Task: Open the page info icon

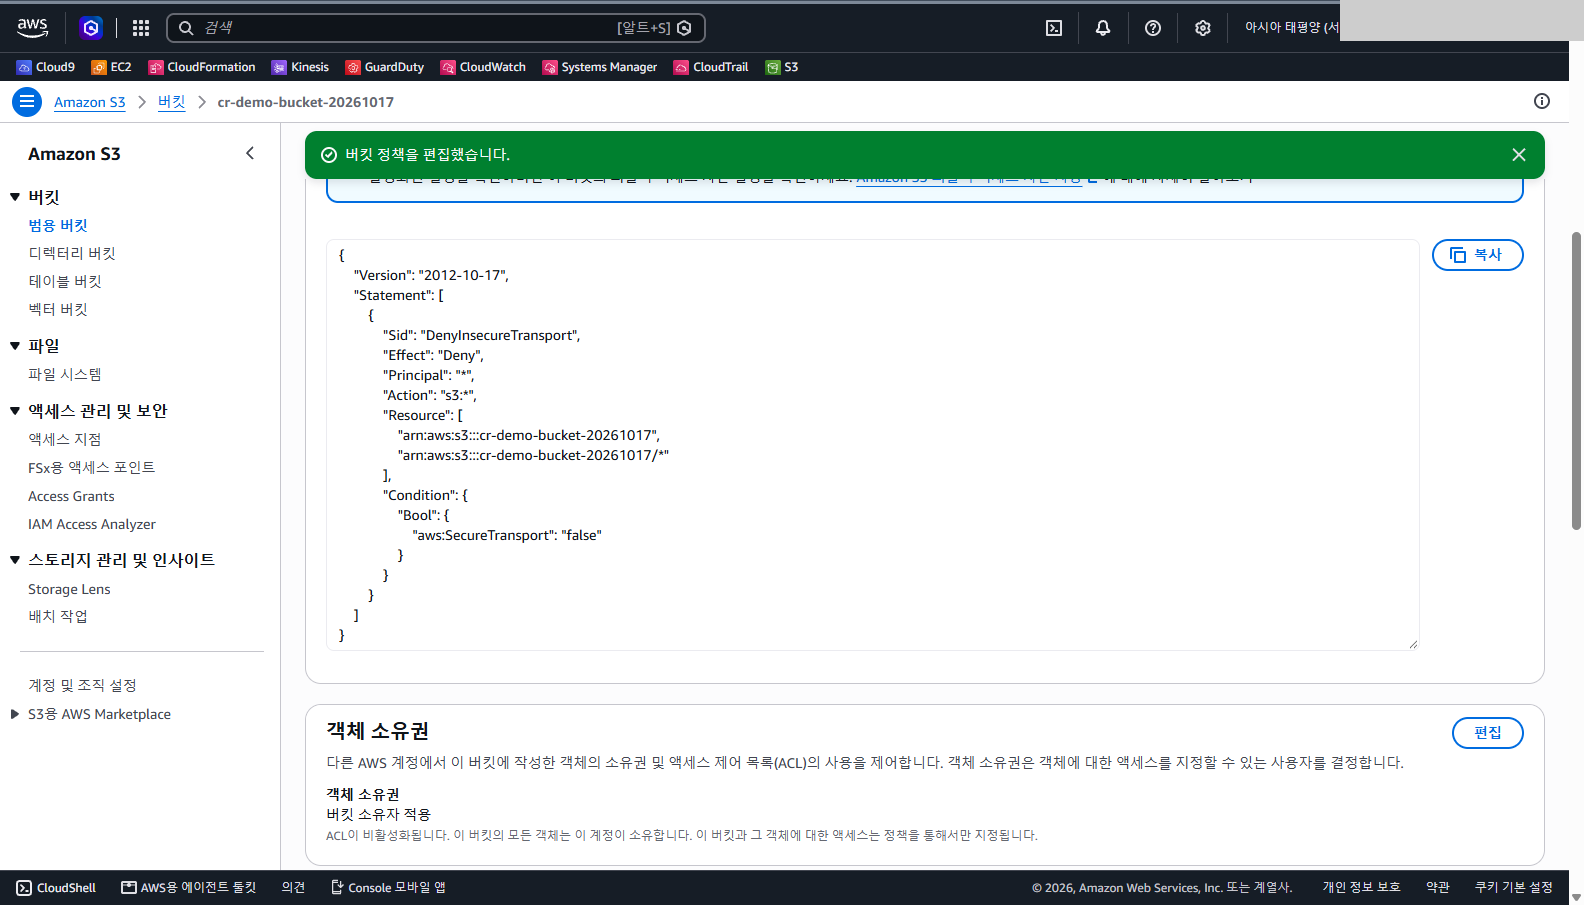Action: pyautogui.click(x=1542, y=101)
